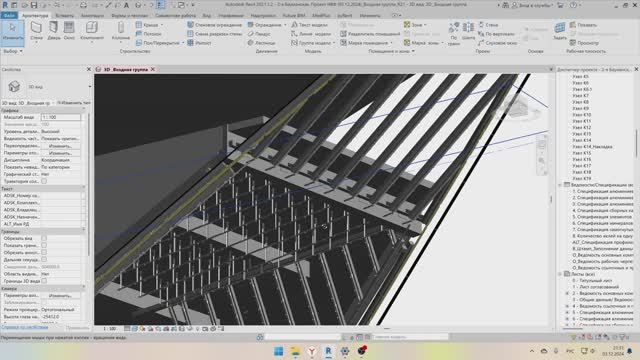Click the ViewCube in the 3D view
This screenshot has height=360, width=640.
point(516,107)
